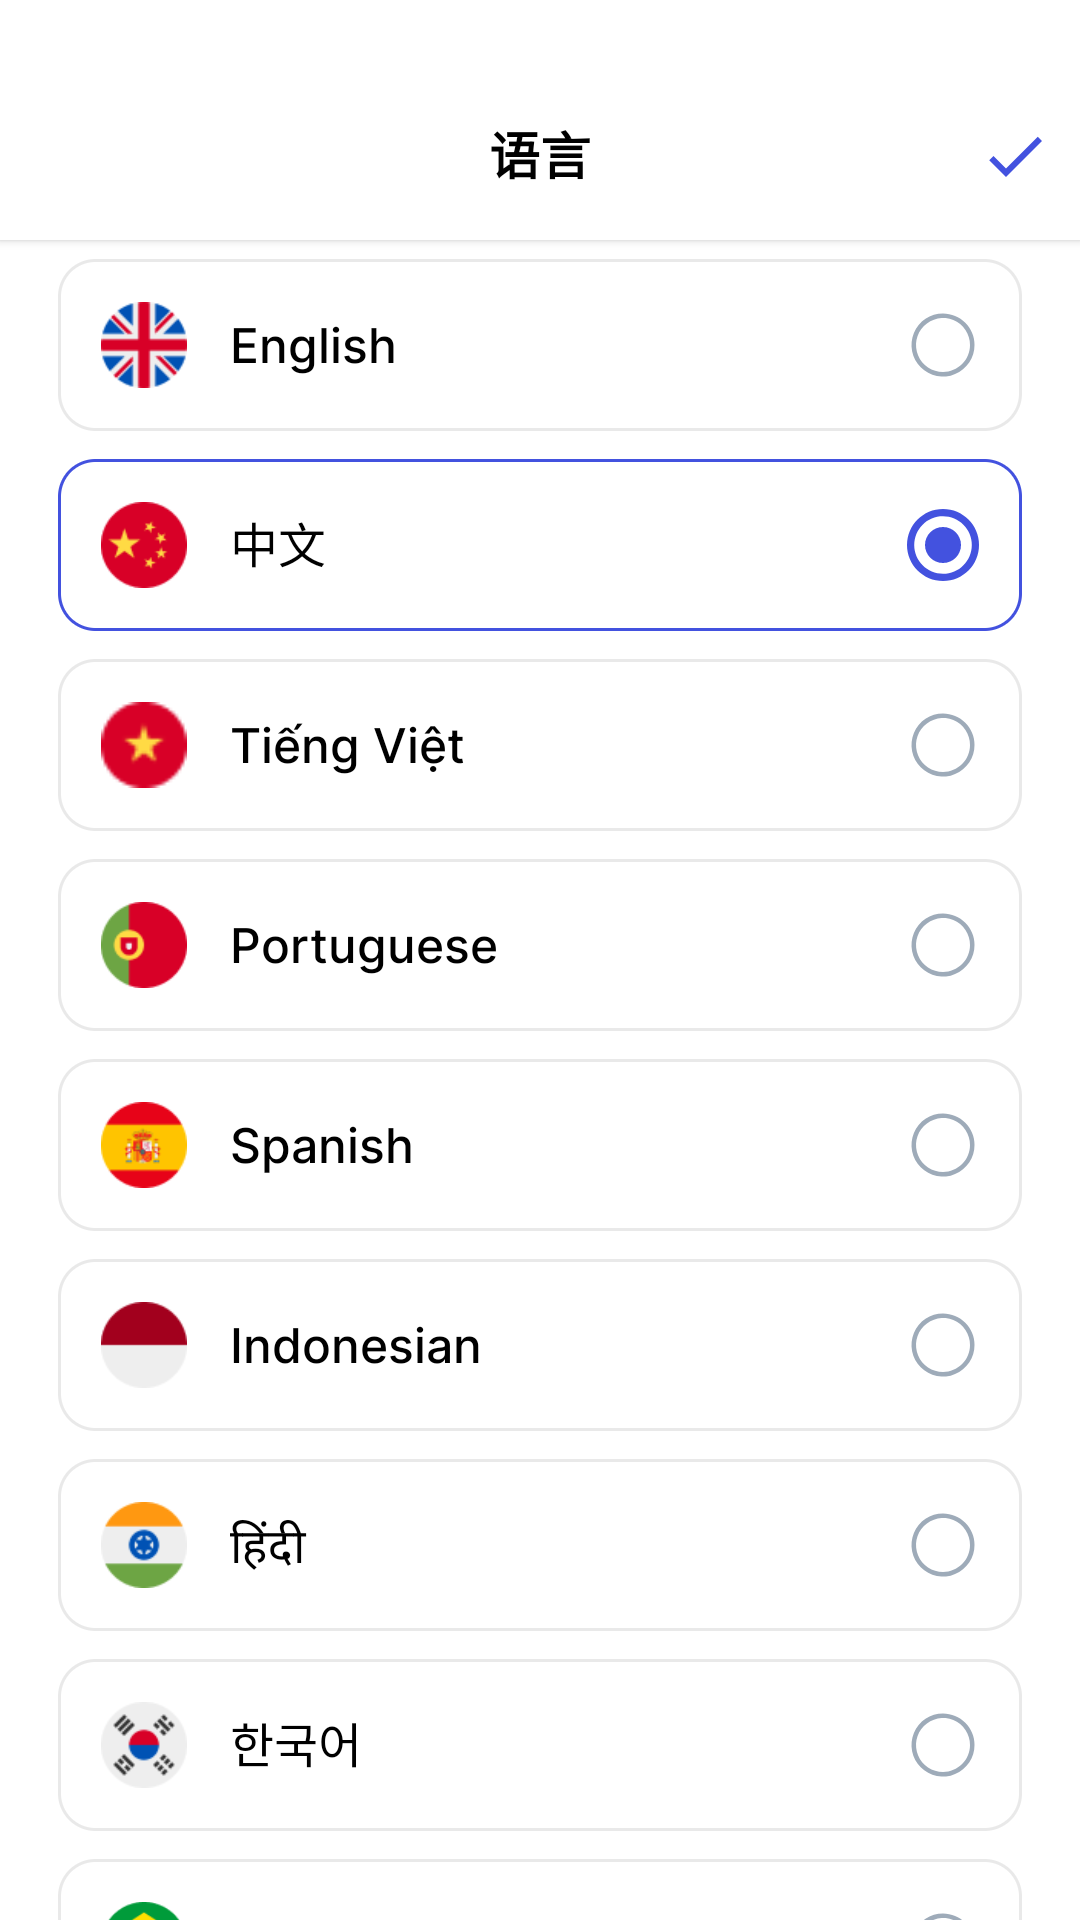This screenshot has height=1920, width=1080.
Task: Click the Vietnam flag icon
Action: [144, 745]
